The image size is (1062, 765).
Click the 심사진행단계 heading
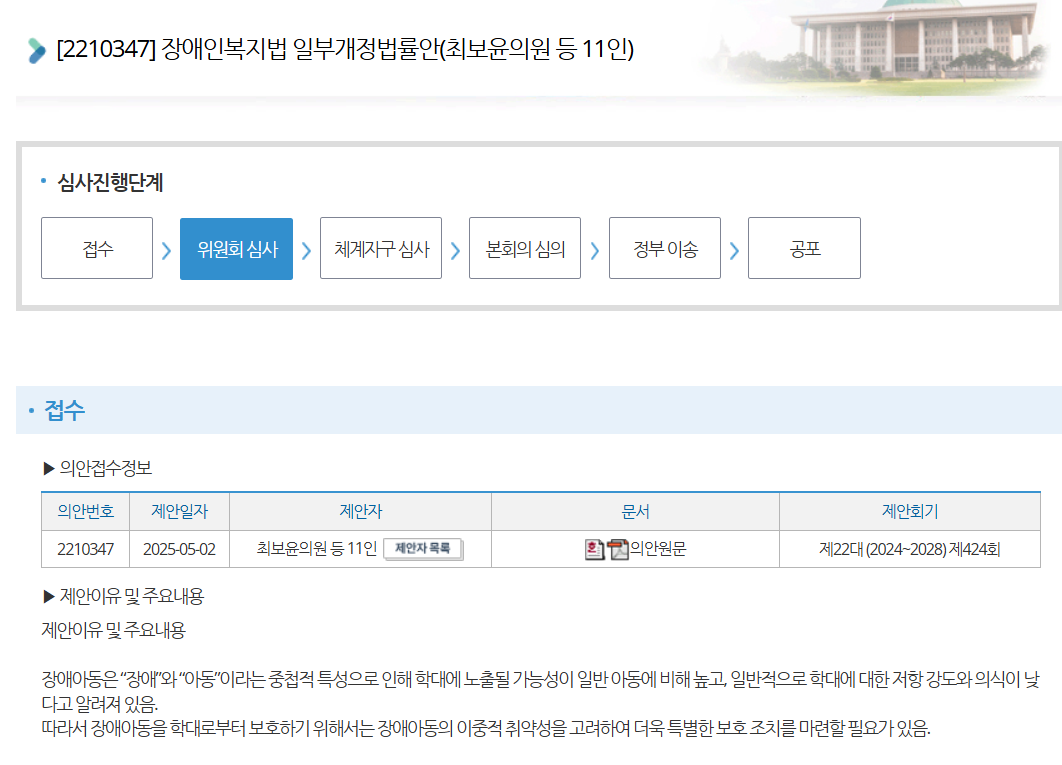click(110, 182)
